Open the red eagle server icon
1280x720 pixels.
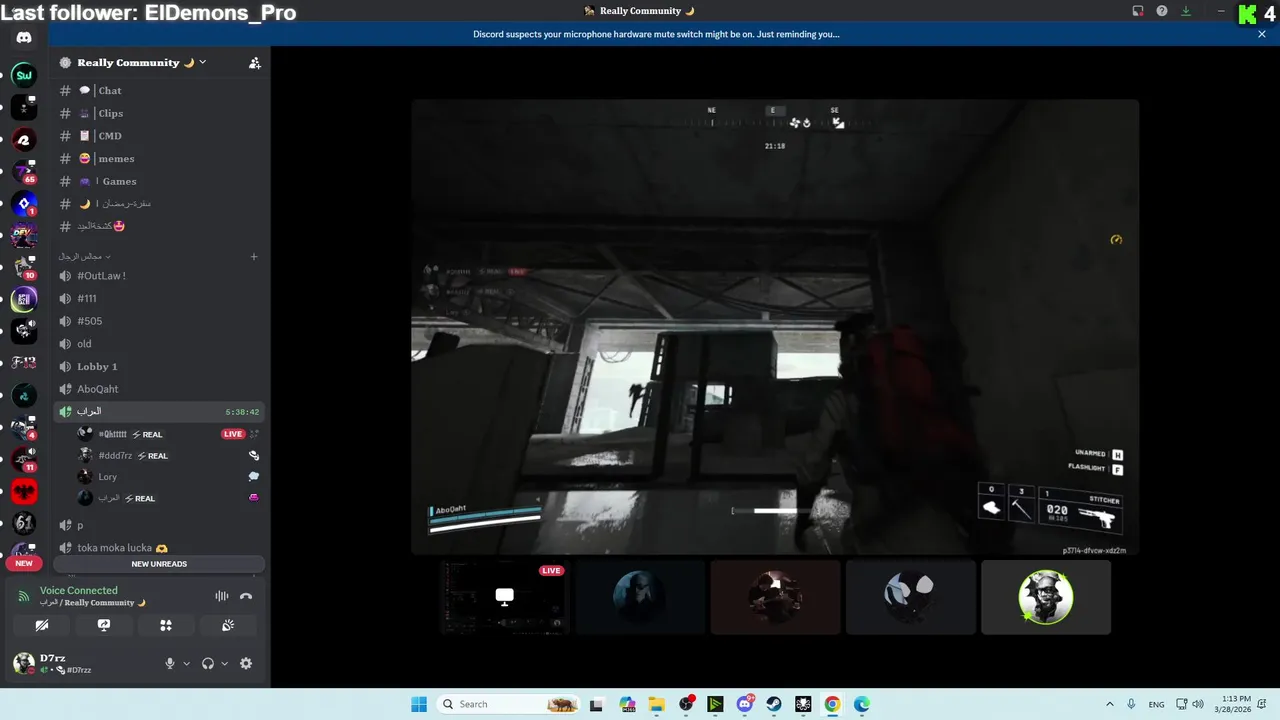click(x=24, y=491)
